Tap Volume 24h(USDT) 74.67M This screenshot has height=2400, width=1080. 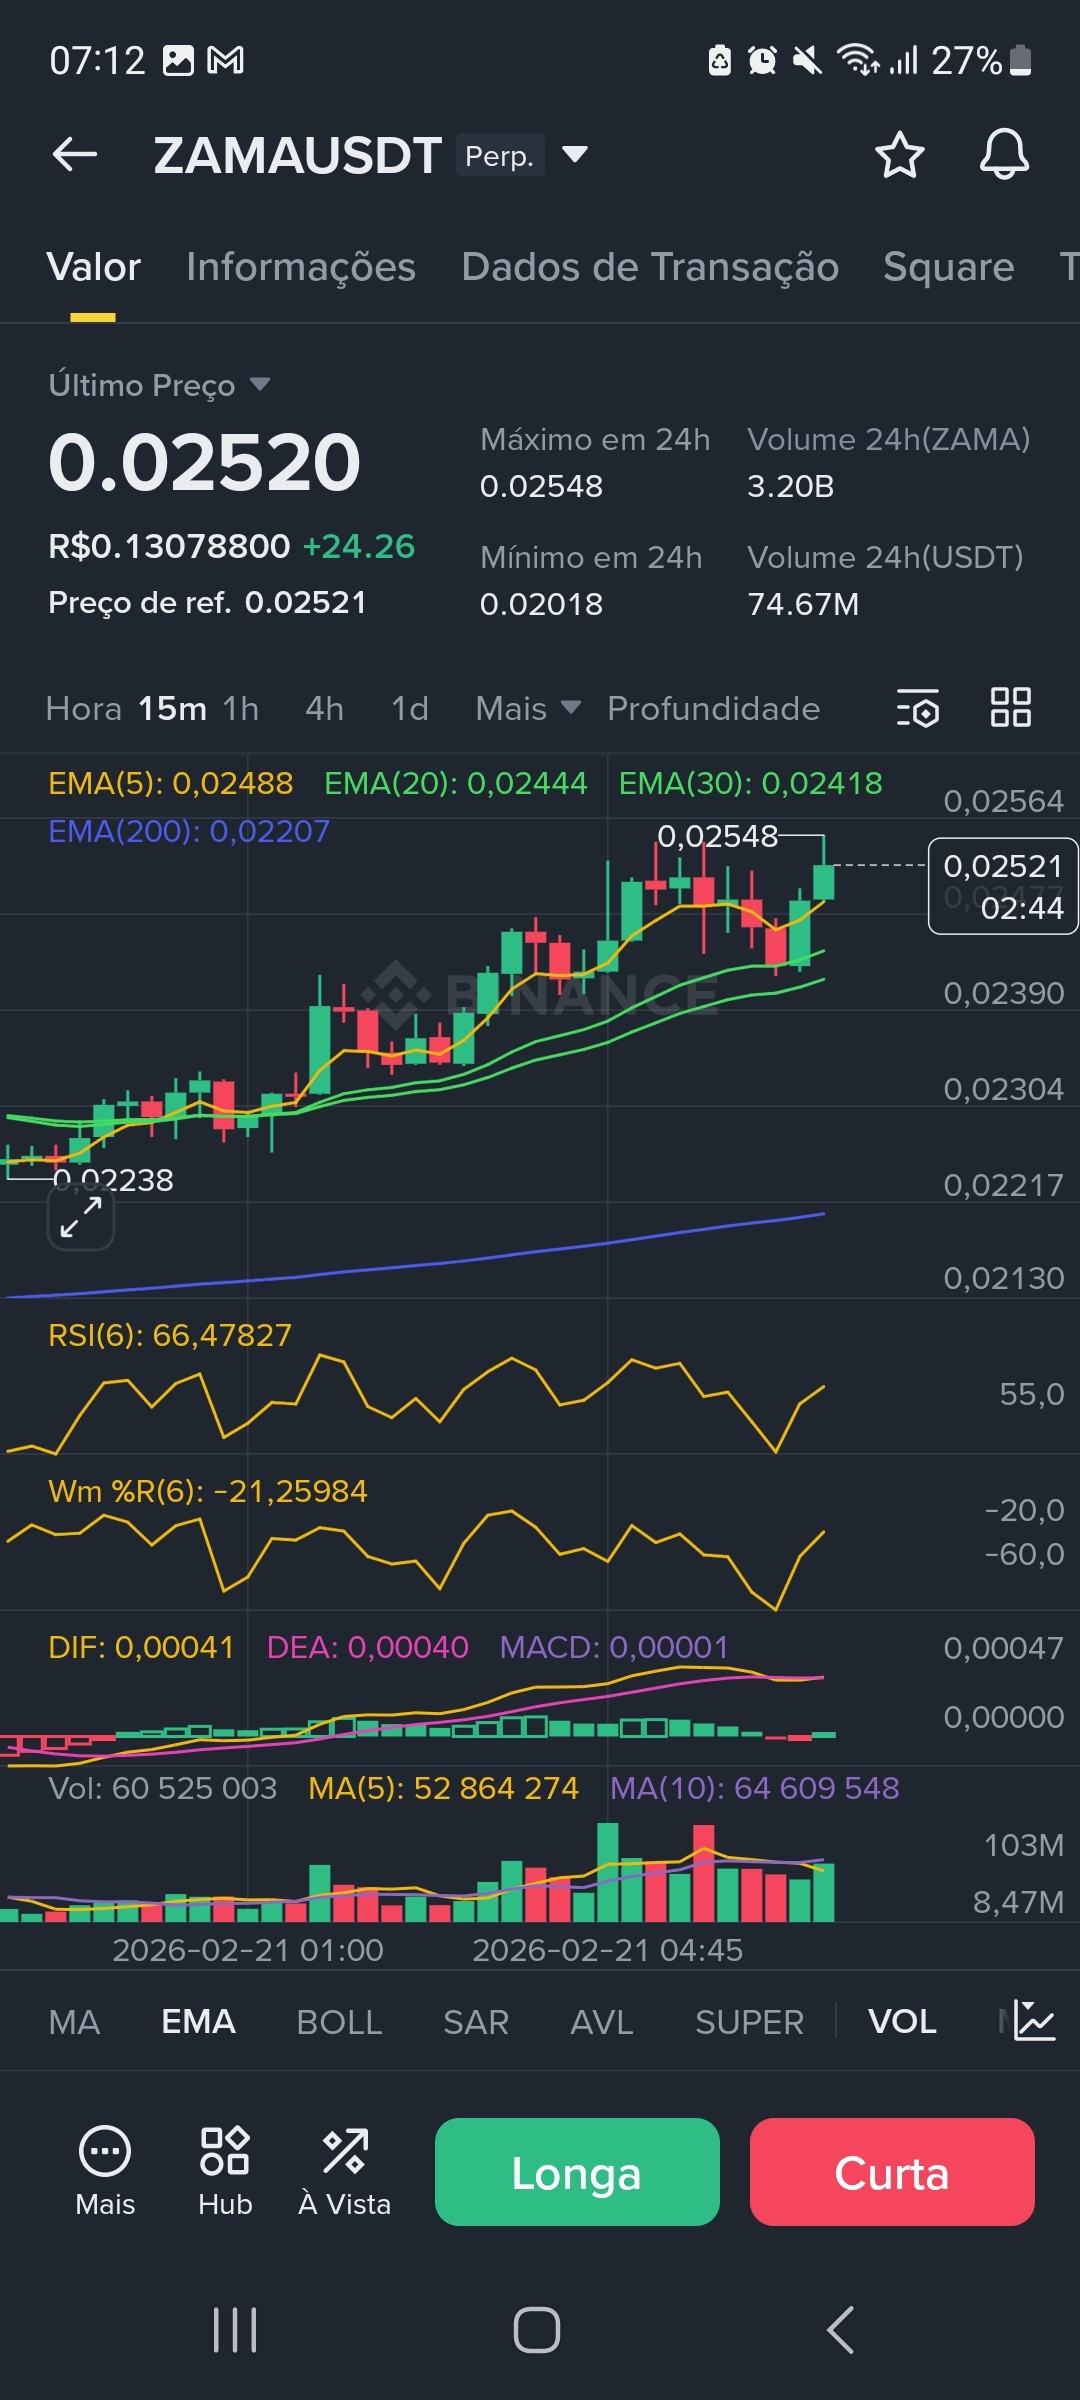(803, 604)
